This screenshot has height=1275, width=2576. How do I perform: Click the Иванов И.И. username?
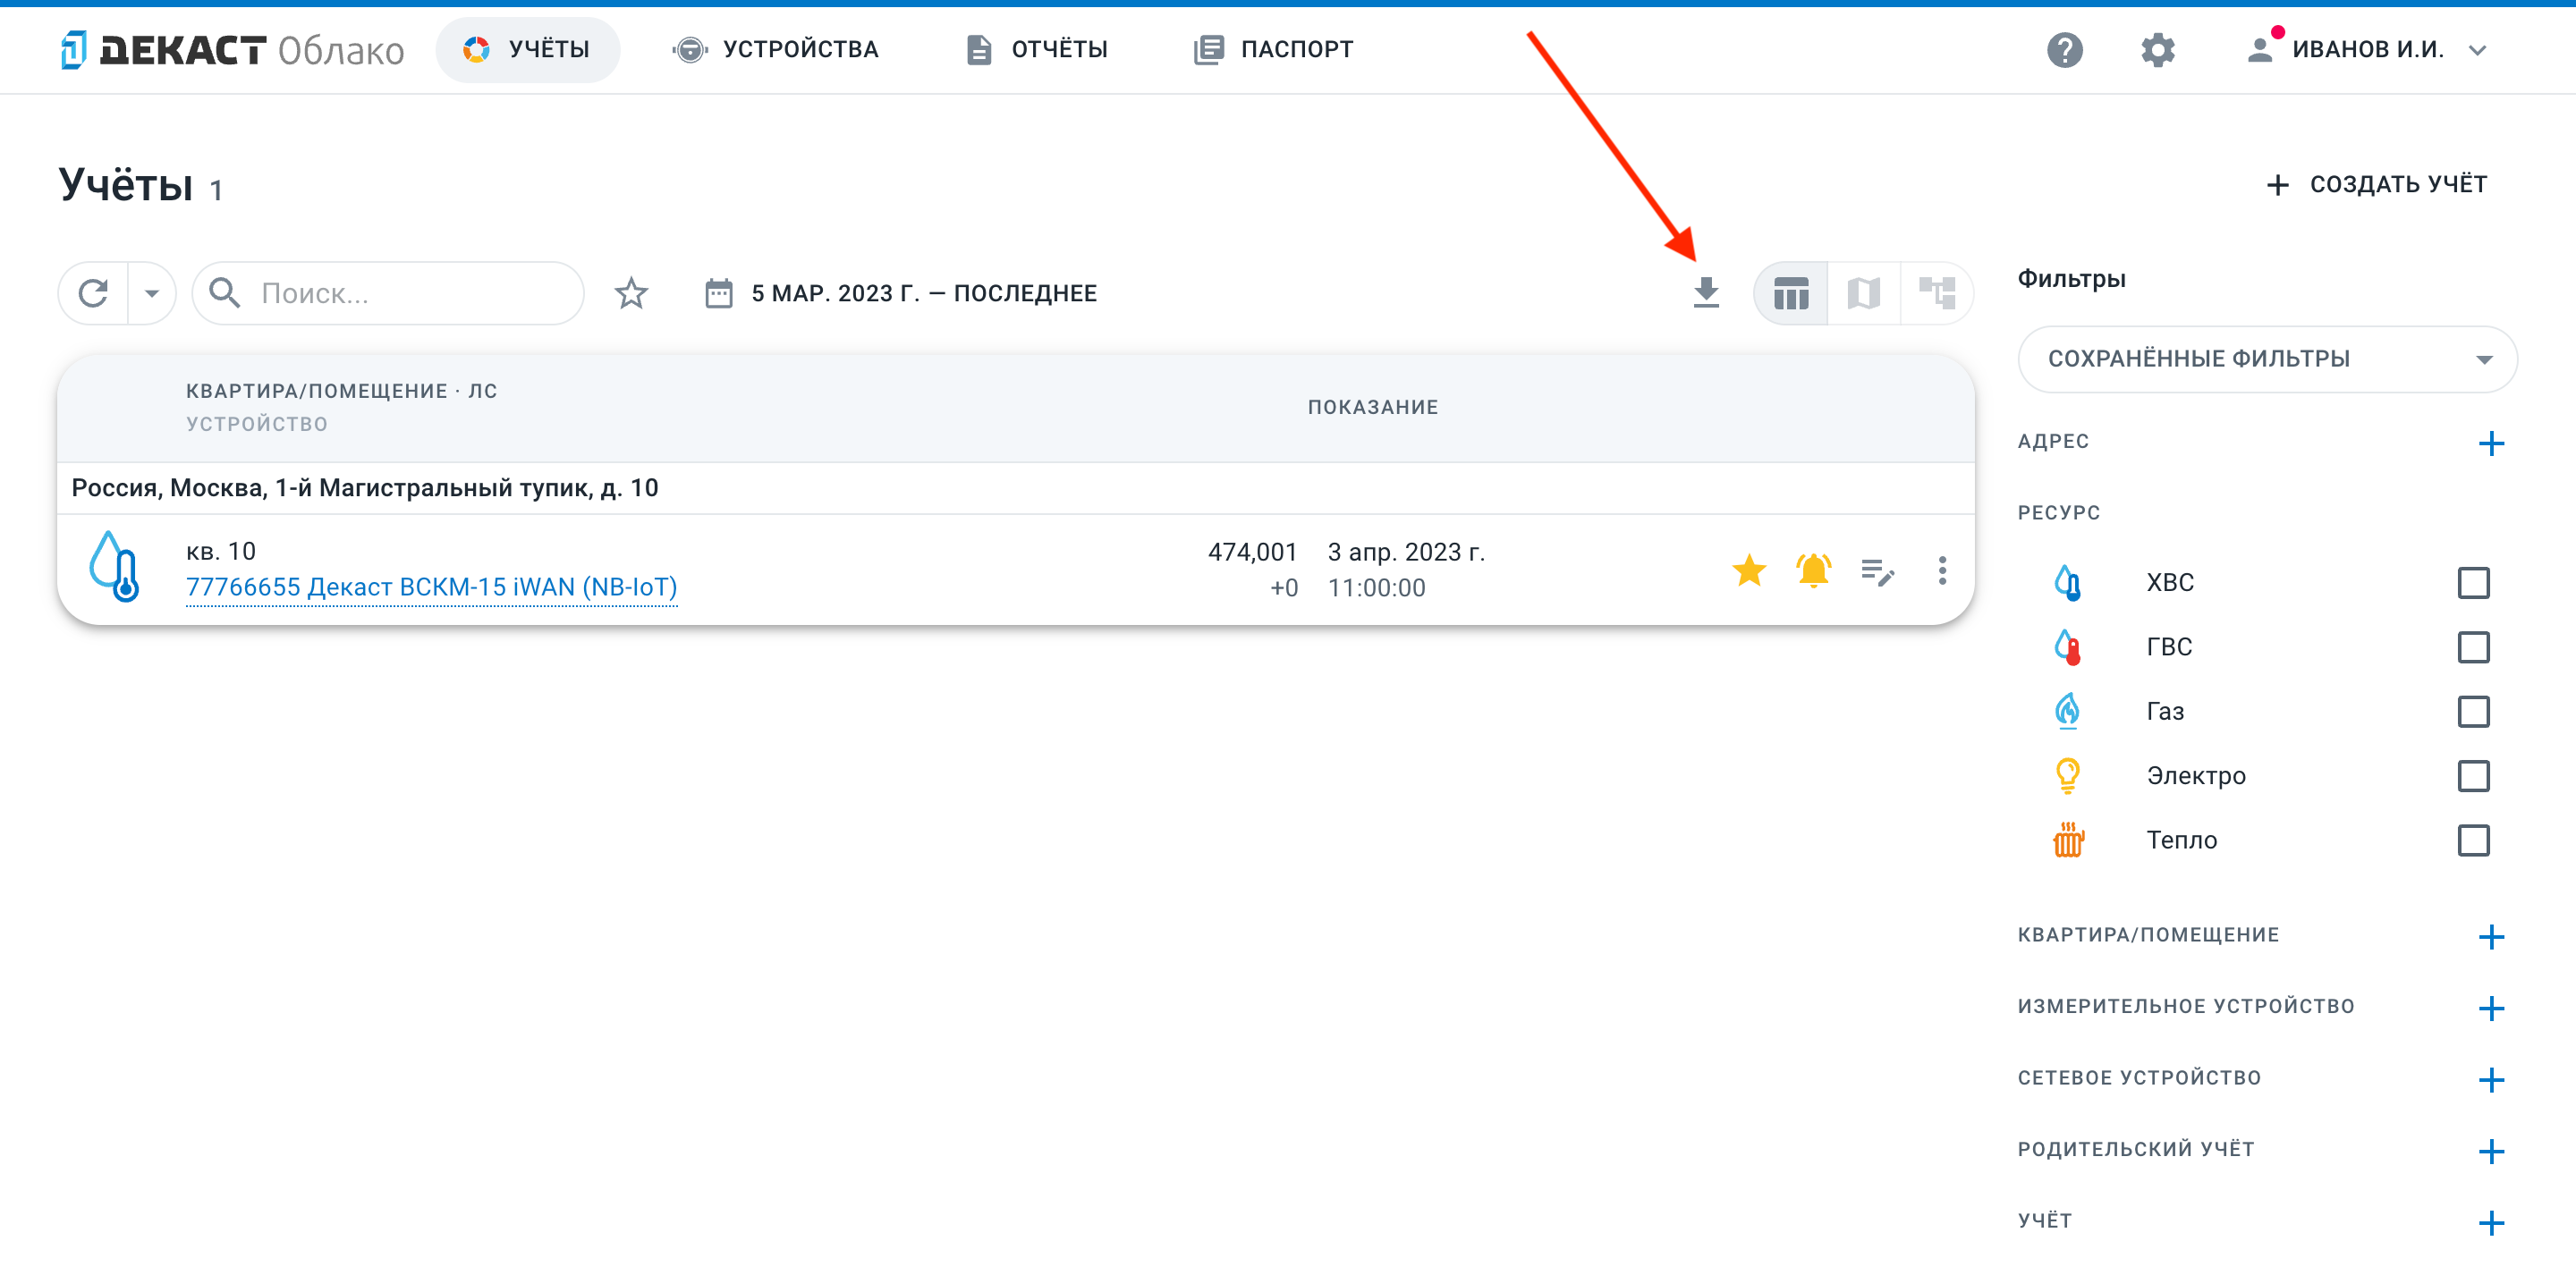pyautogui.click(x=2367, y=49)
